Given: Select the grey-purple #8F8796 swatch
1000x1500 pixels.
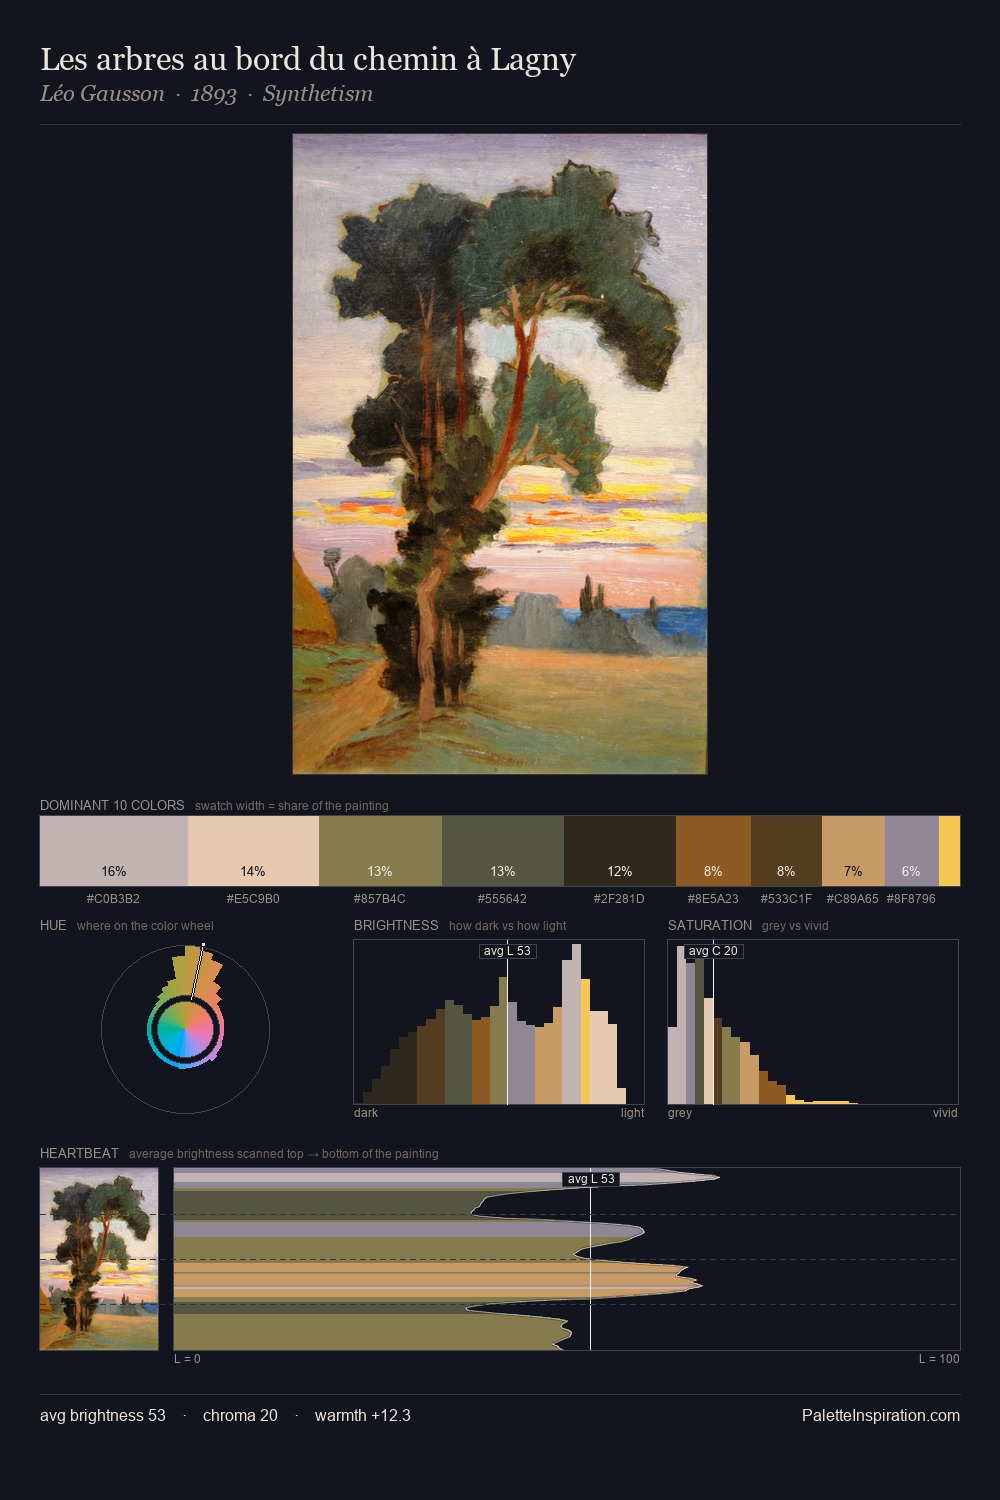Looking at the screenshot, I should click(x=912, y=851).
